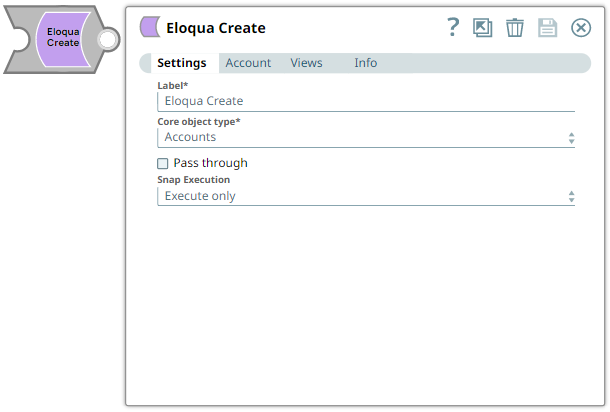Click the Snap Execution stepper arrows

pyautogui.click(x=571, y=196)
